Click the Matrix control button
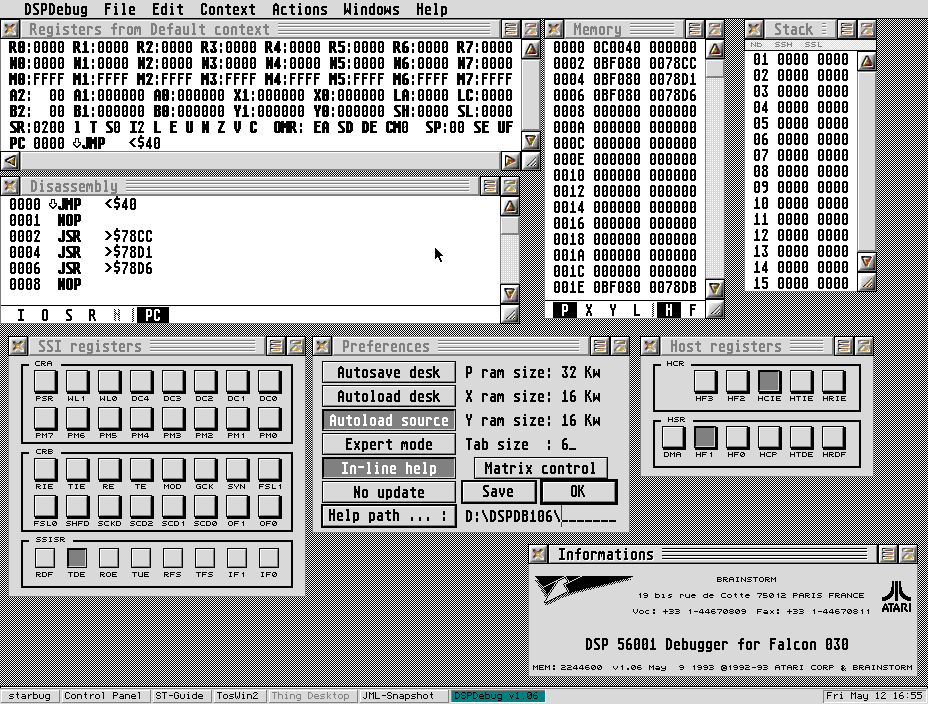This screenshot has height=704, width=928. tap(540, 468)
